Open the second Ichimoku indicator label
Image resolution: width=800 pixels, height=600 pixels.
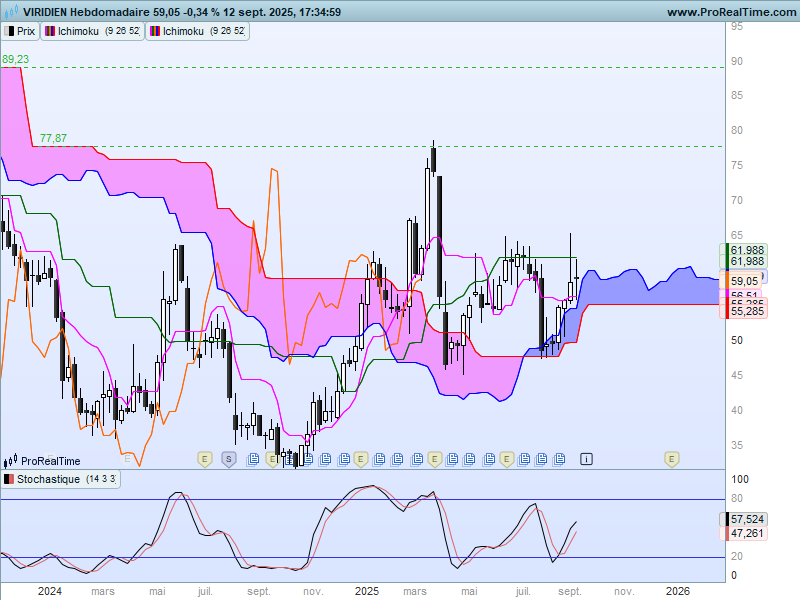pyautogui.click(x=197, y=31)
